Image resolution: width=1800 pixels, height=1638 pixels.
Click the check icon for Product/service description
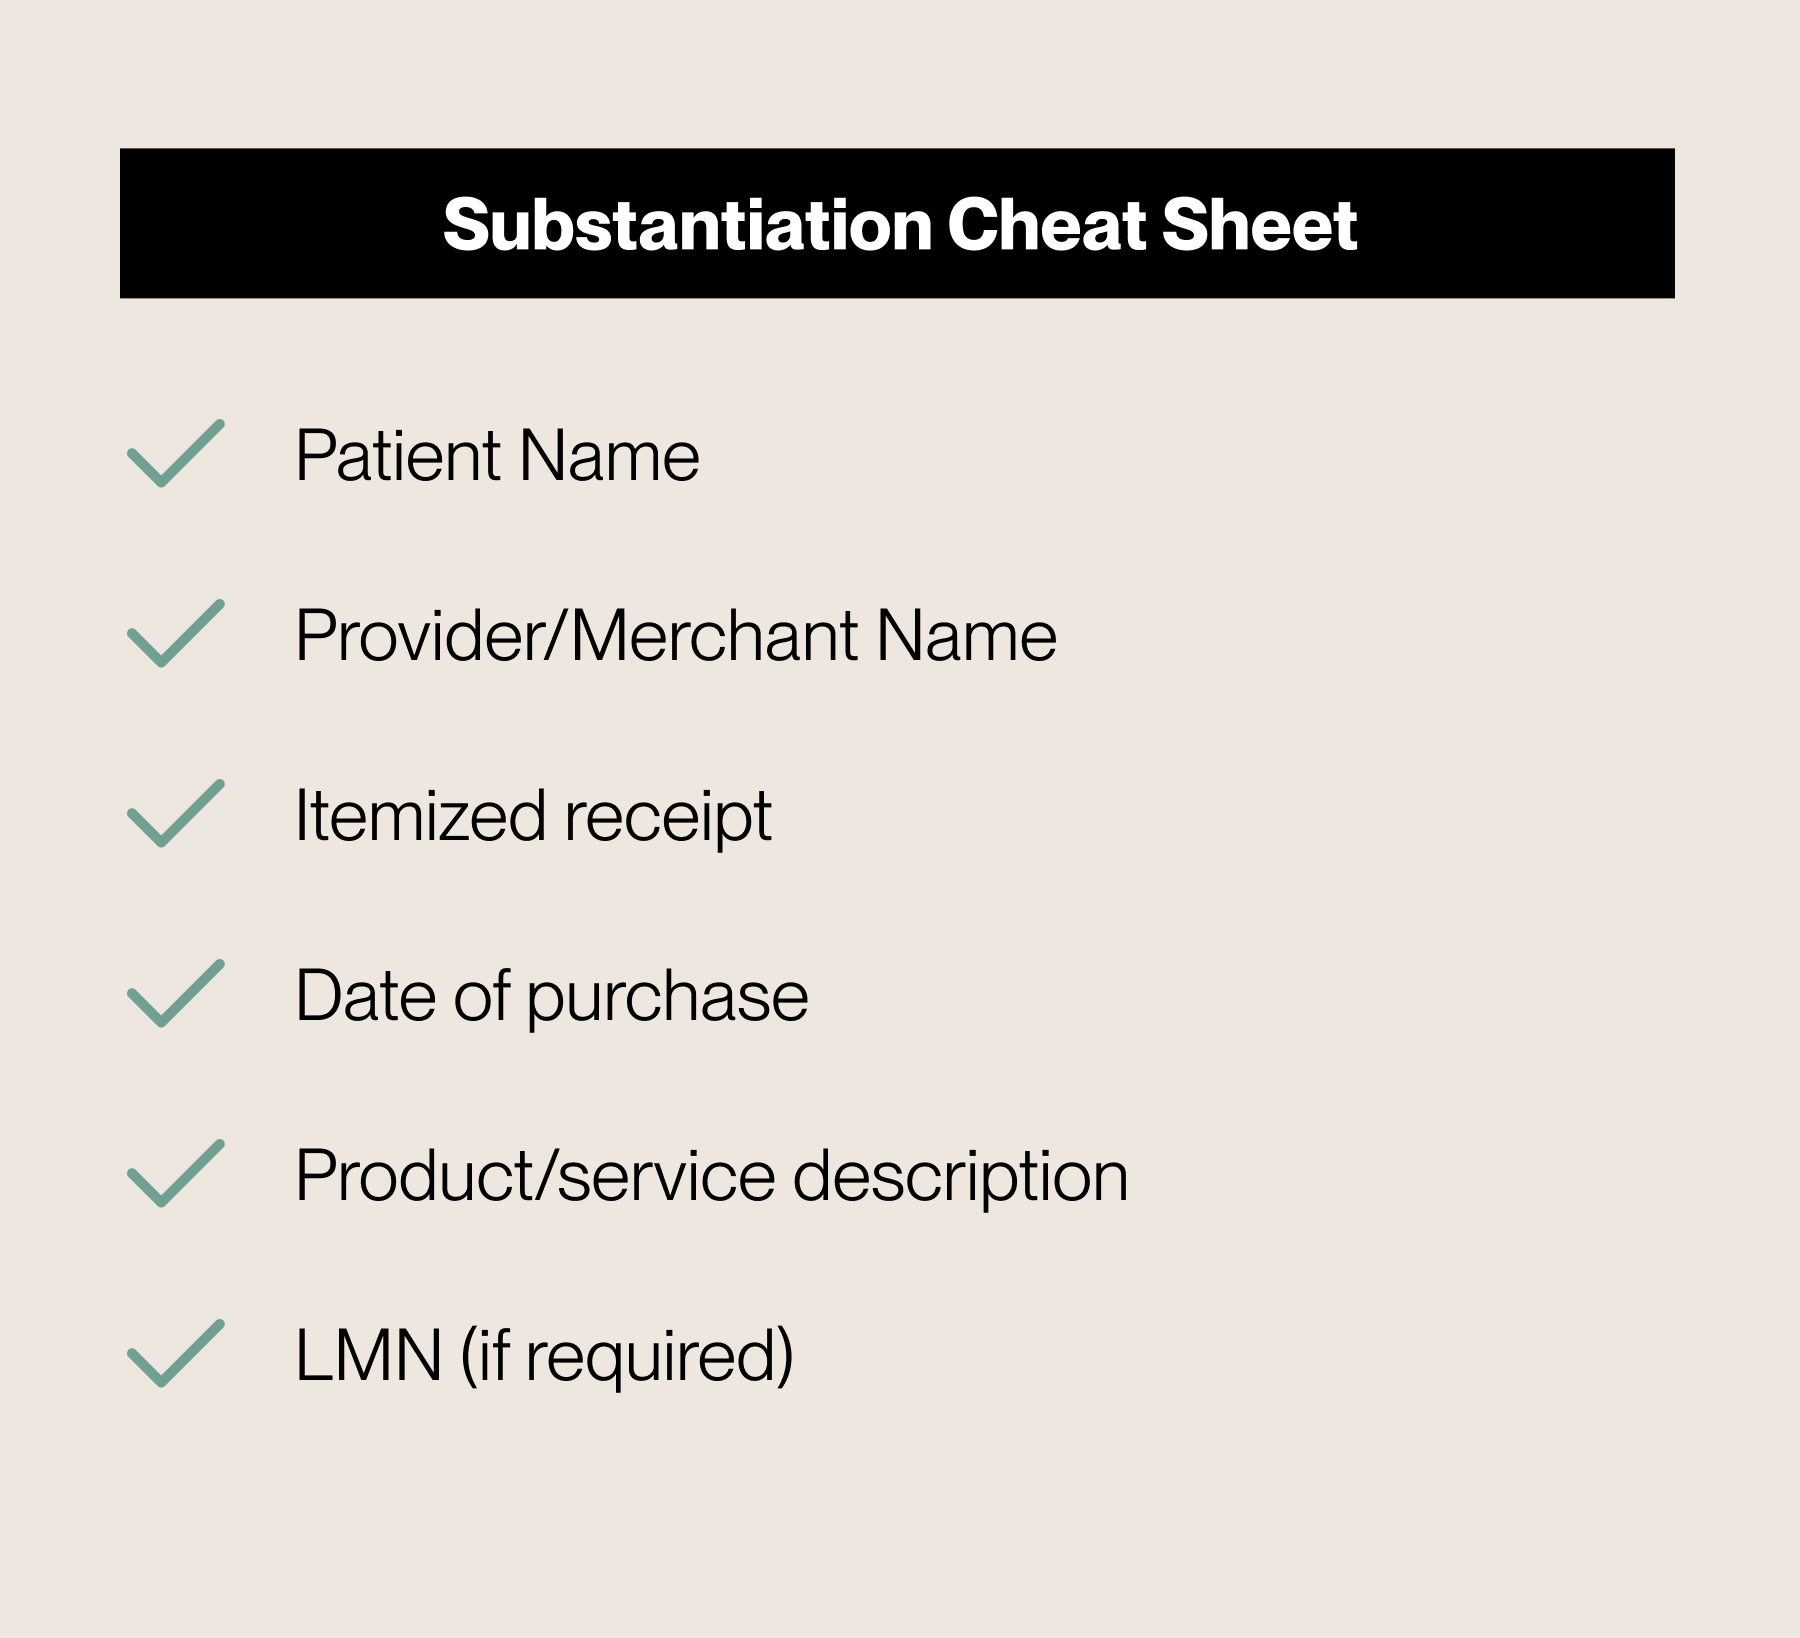click(x=176, y=1173)
